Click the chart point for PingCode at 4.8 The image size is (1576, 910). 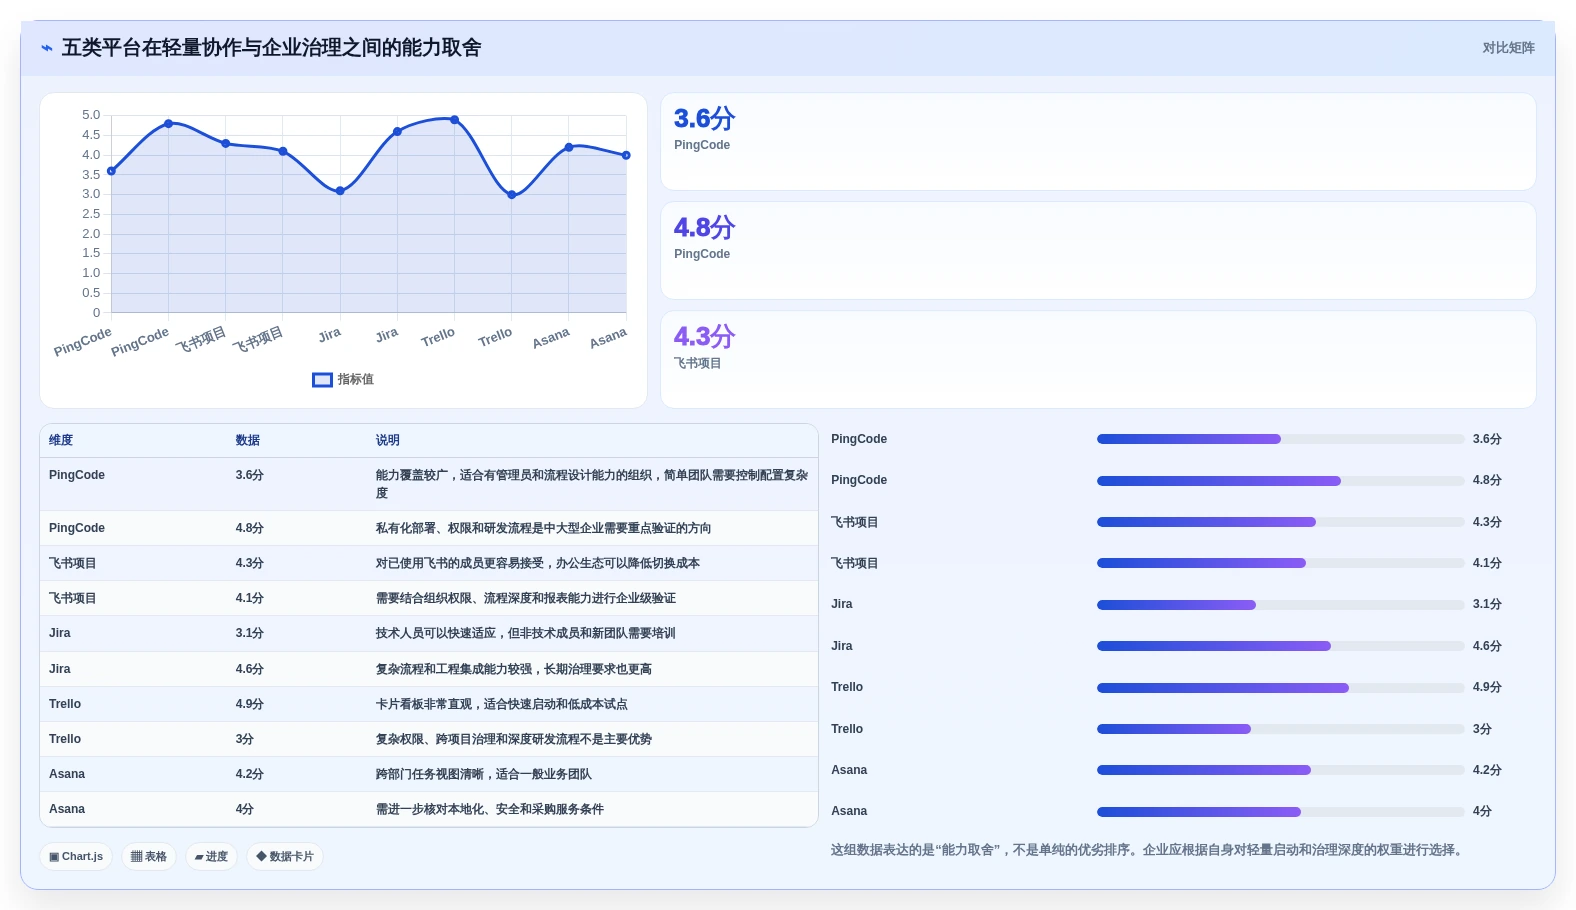pyautogui.click(x=168, y=123)
